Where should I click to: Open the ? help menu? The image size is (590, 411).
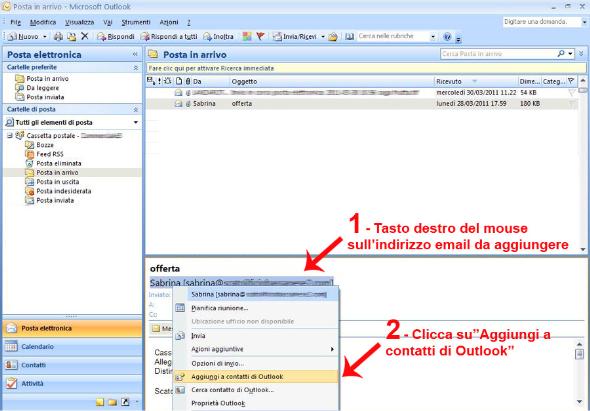pos(189,22)
